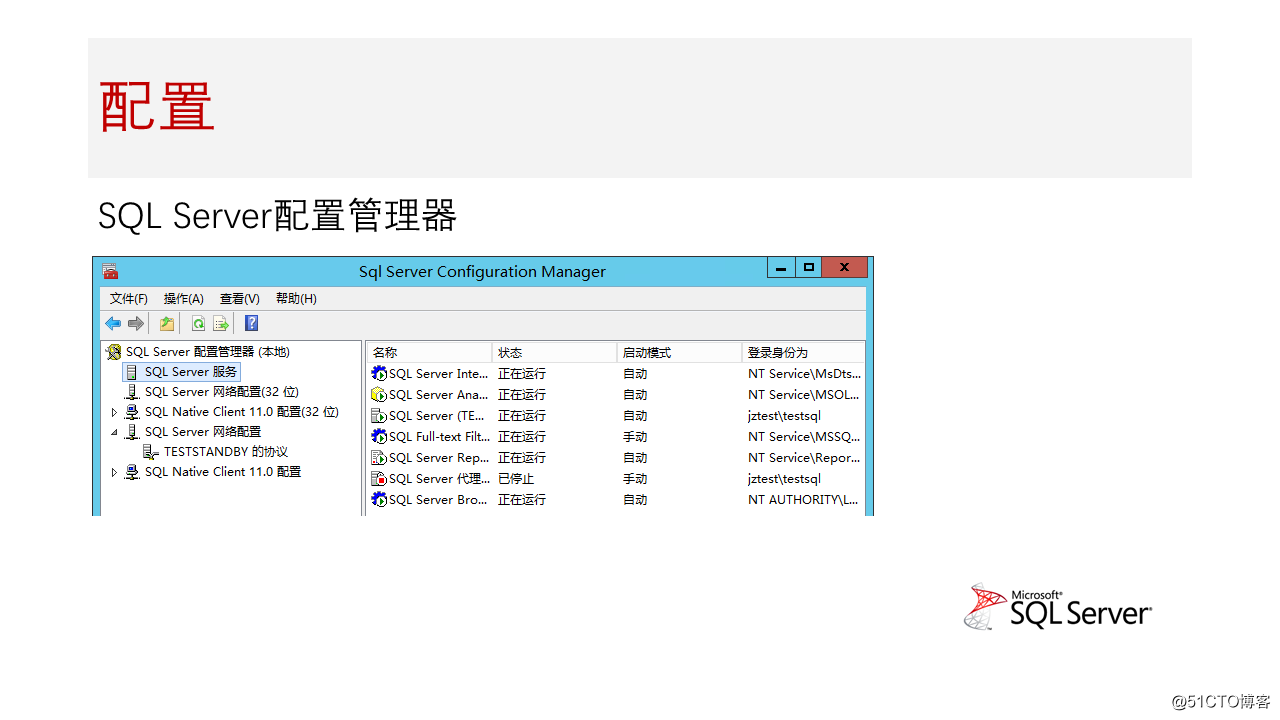Select the SQL Full-text Filt... row
Image resolution: width=1280 pixels, height=720 pixels.
point(616,437)
